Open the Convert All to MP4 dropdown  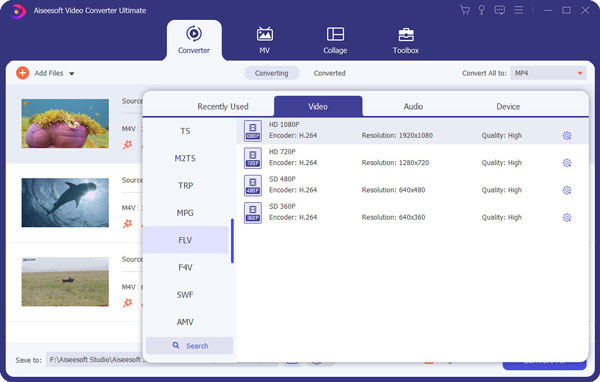pos(548,73)
